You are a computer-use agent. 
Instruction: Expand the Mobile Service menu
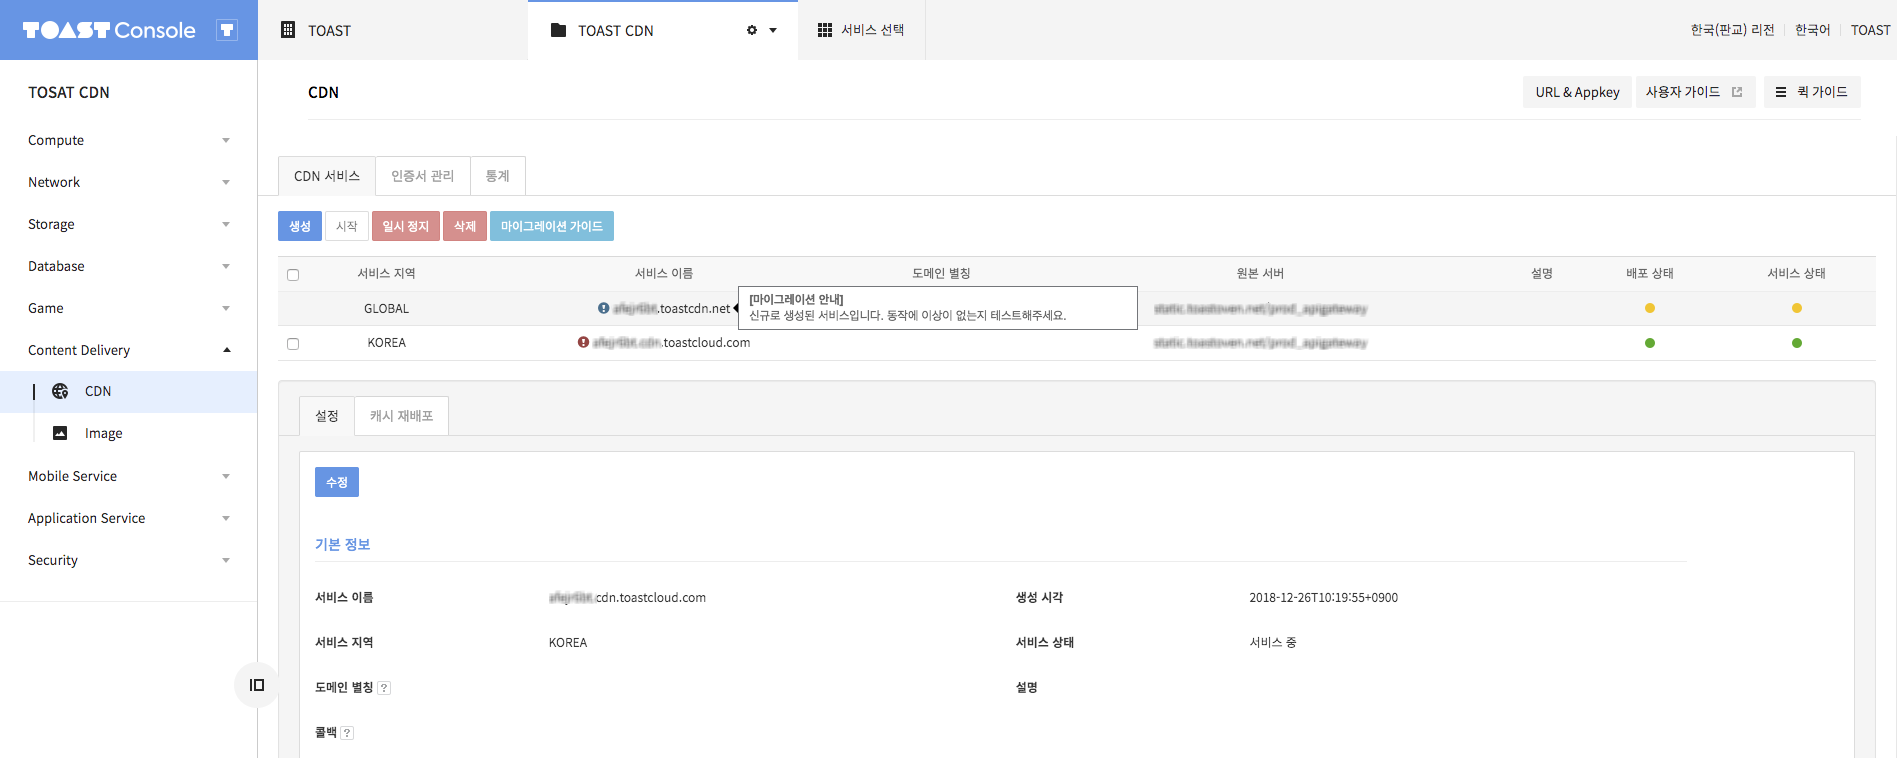tap(128, 476)
